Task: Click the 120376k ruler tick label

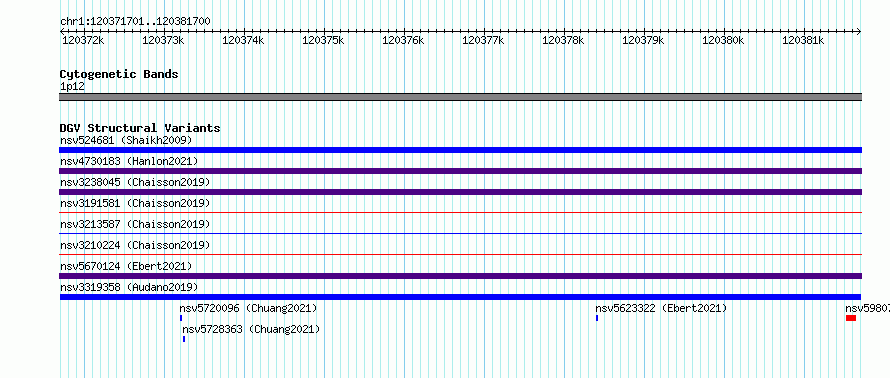Action: (404, 40)
